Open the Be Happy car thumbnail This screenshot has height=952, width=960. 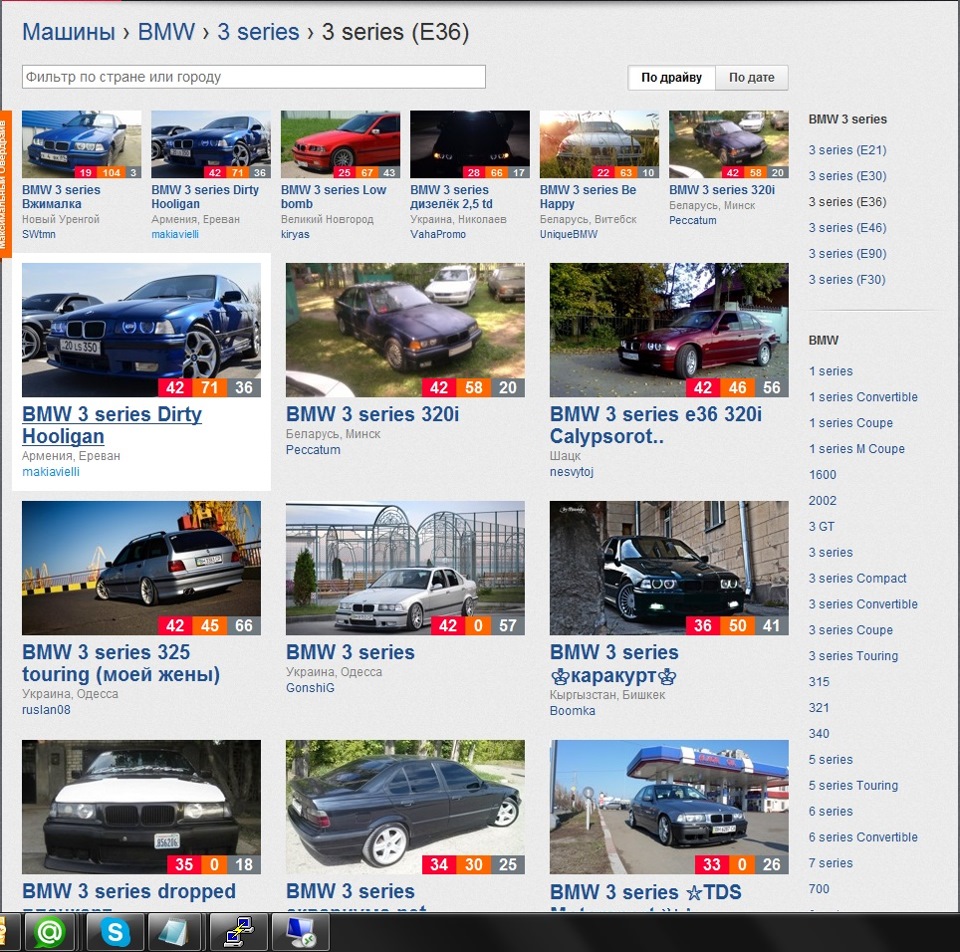599,144
